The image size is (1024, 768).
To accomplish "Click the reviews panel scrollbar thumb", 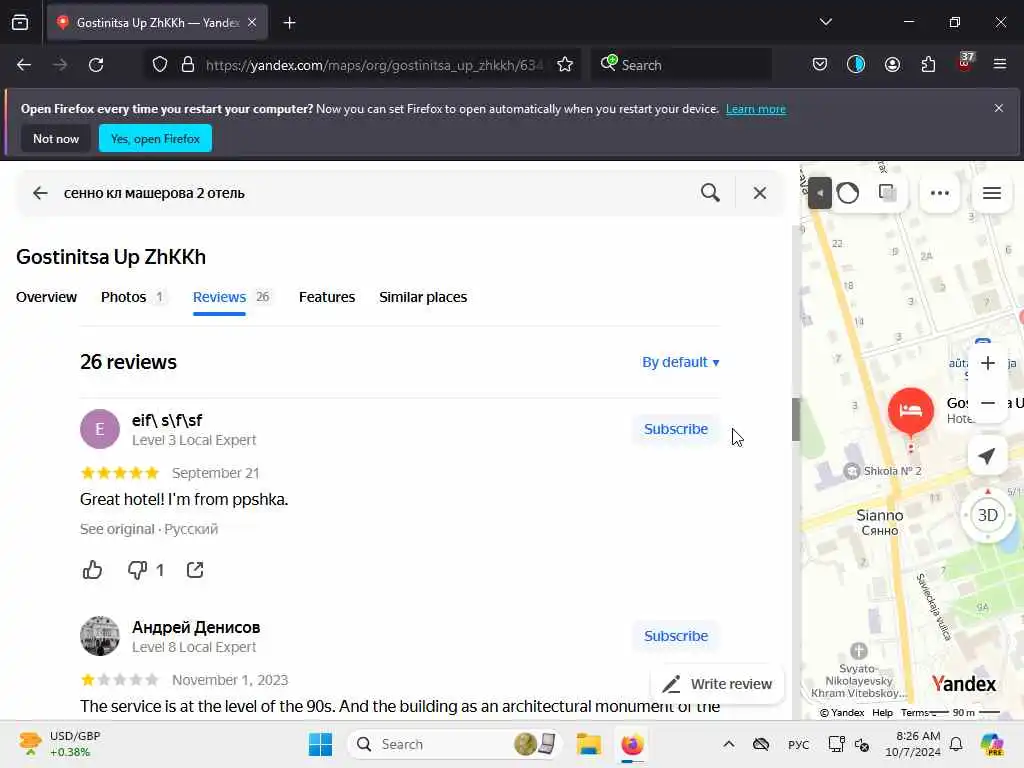I will (795, 419).
